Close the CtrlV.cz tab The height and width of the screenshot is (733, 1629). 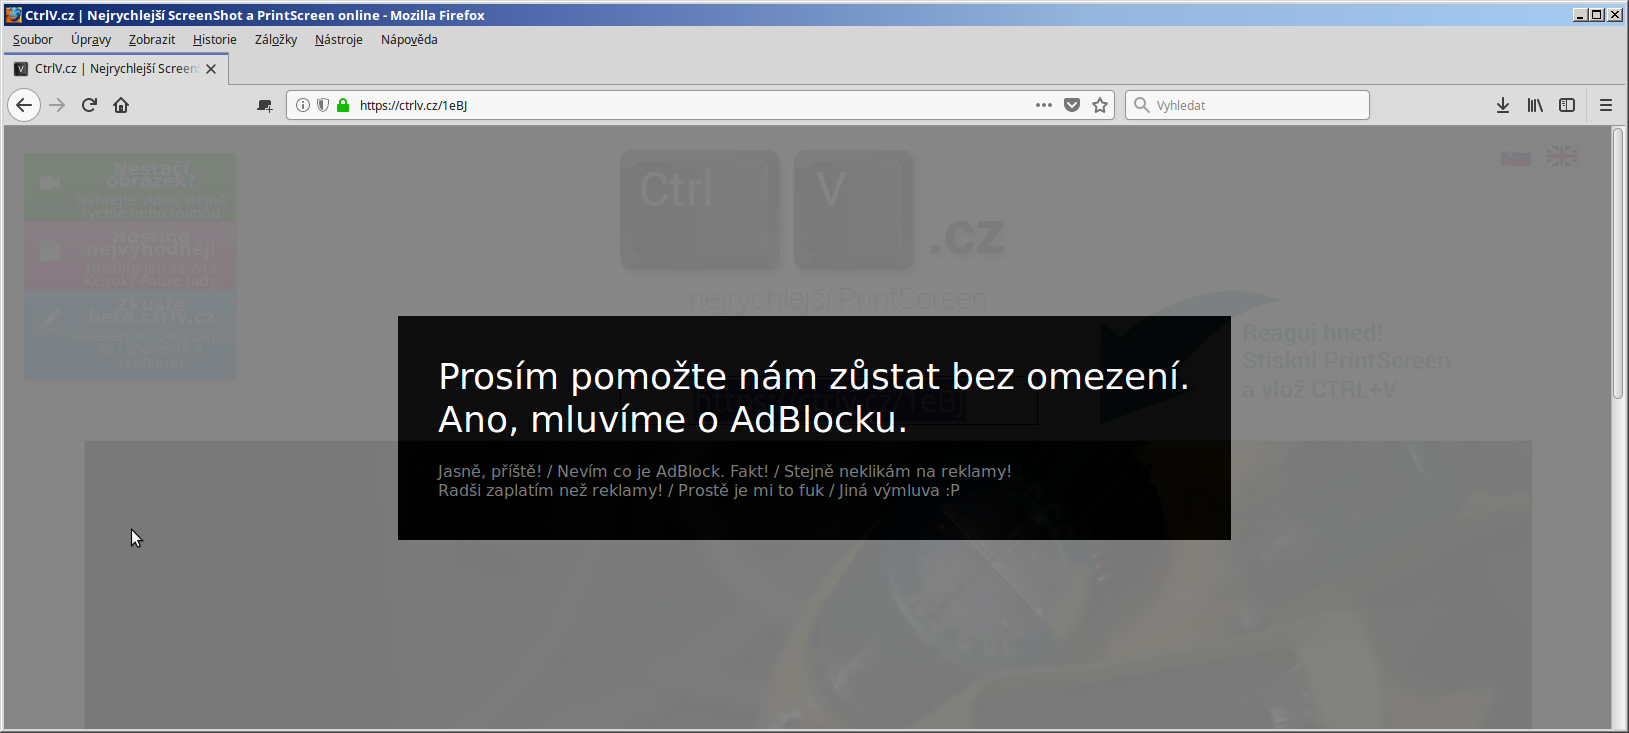pyautogui.click(x=211, y=69)
